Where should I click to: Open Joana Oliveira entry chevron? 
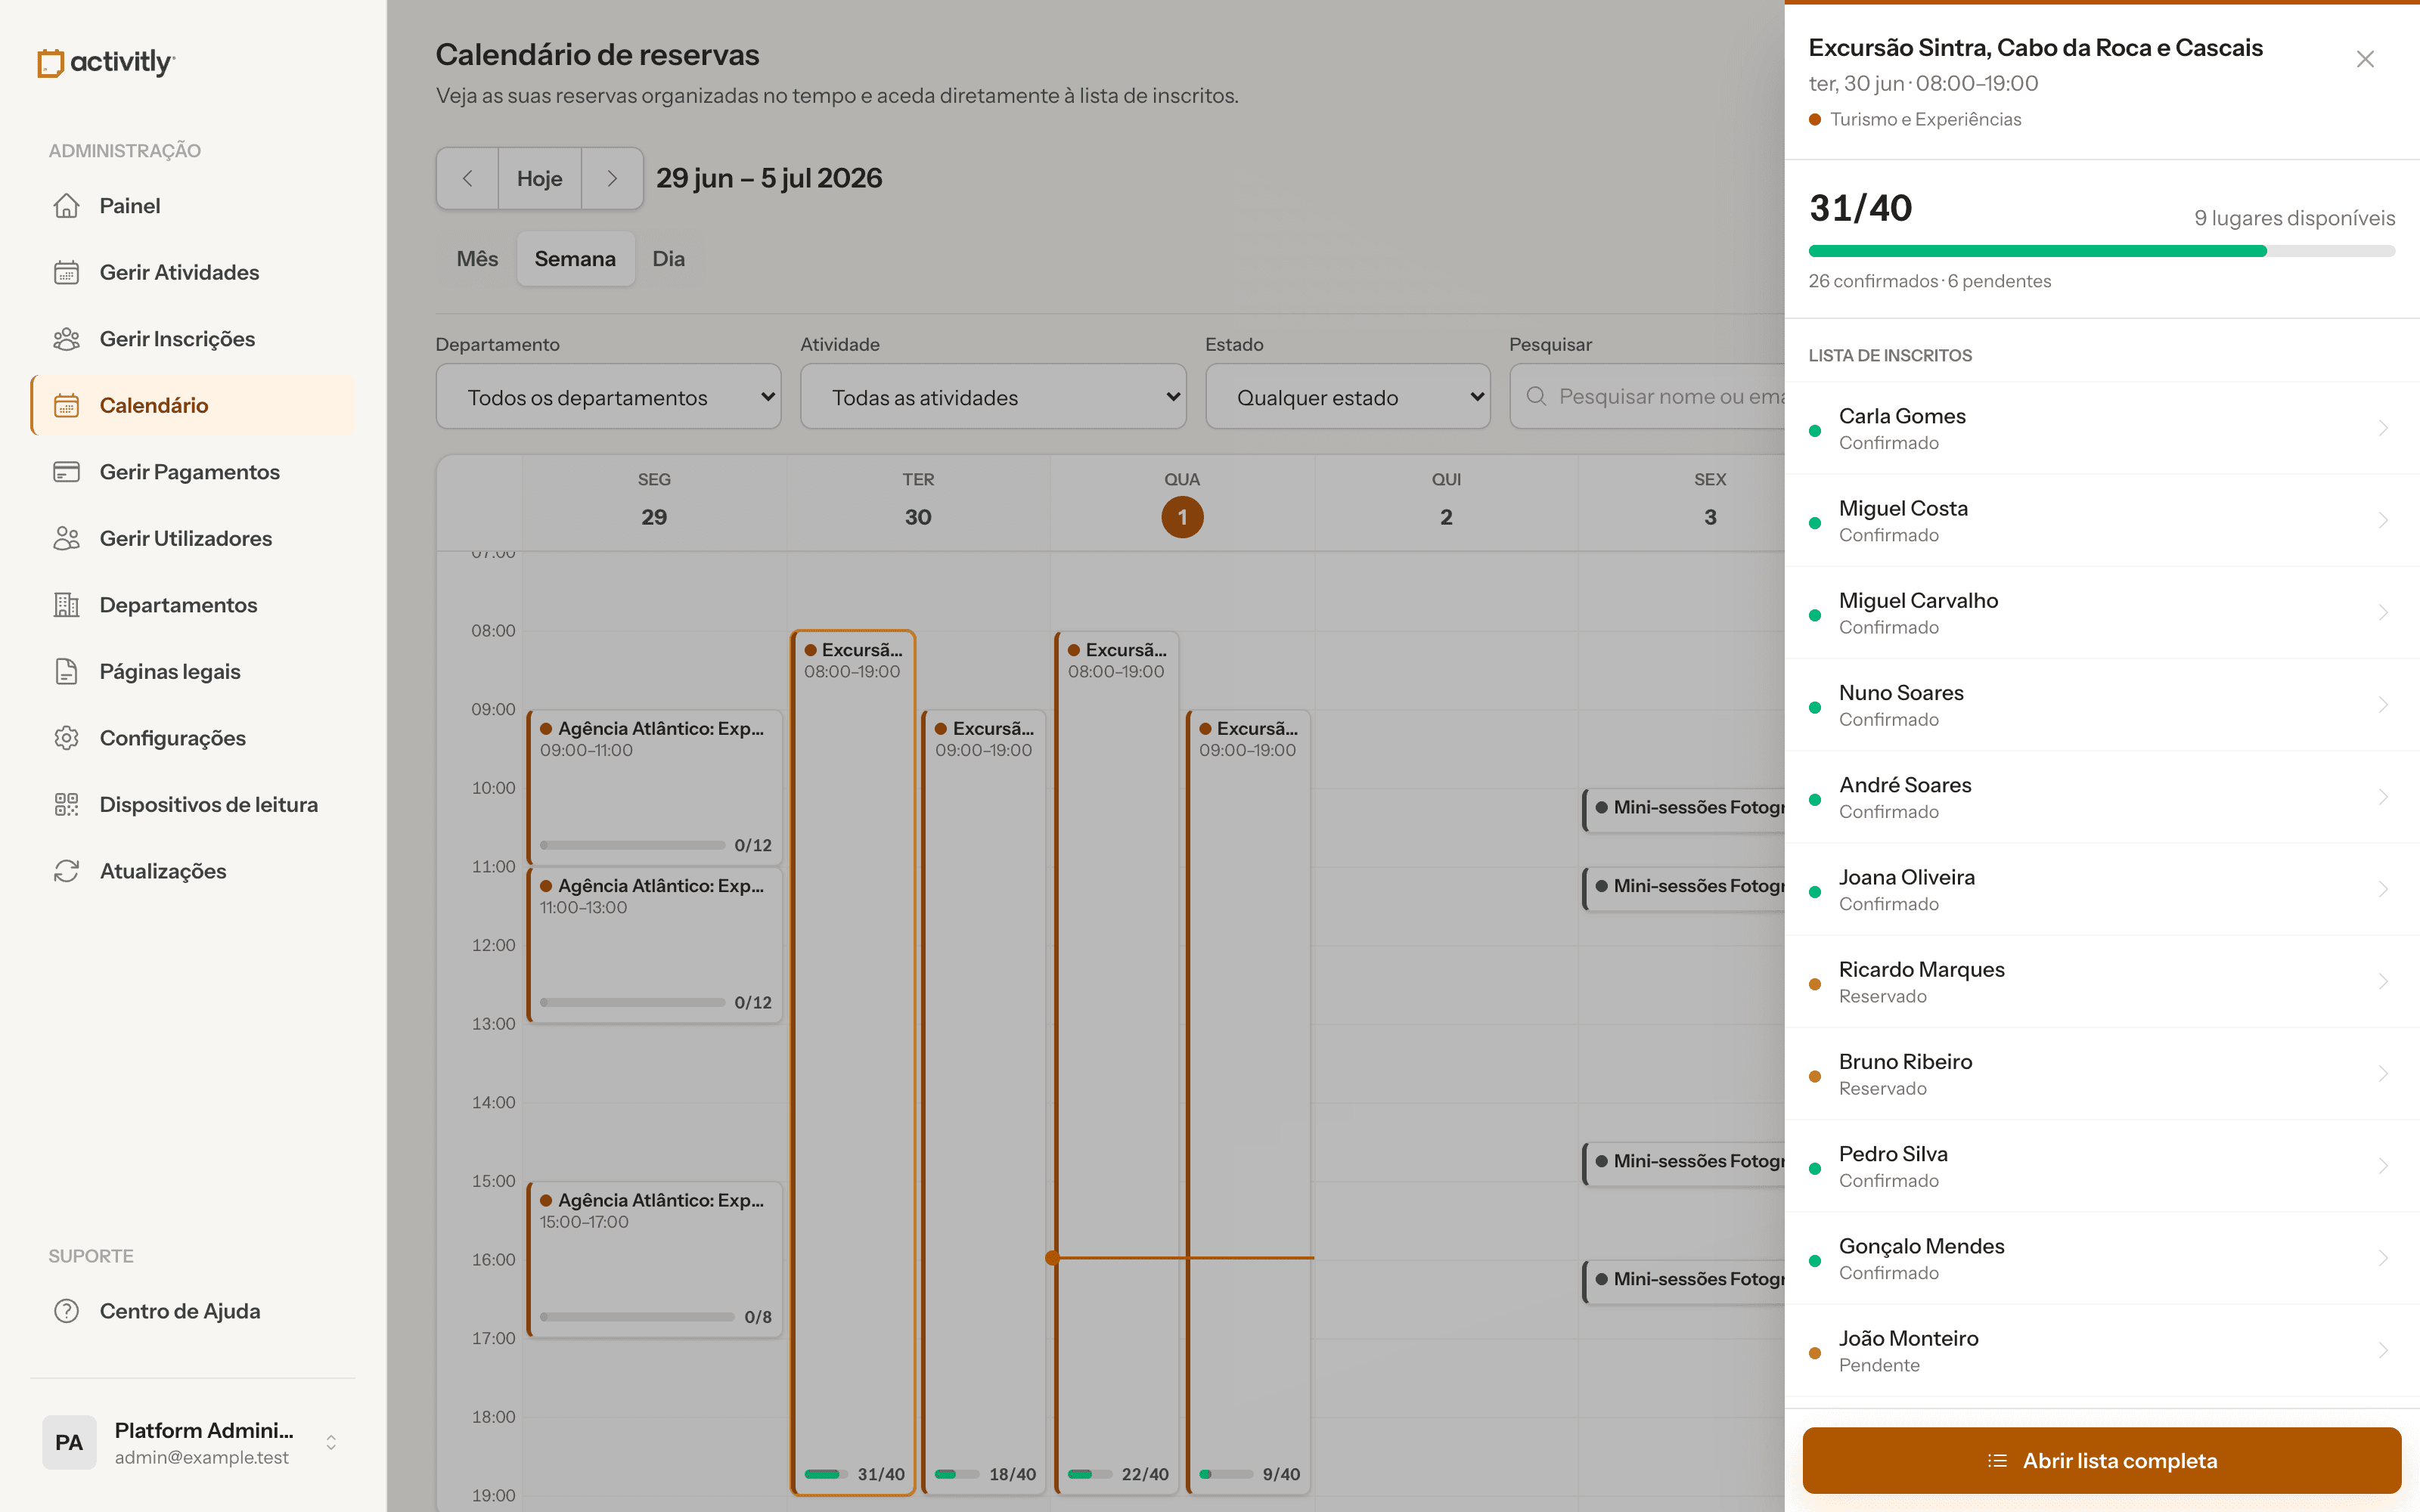(2383, 889)
